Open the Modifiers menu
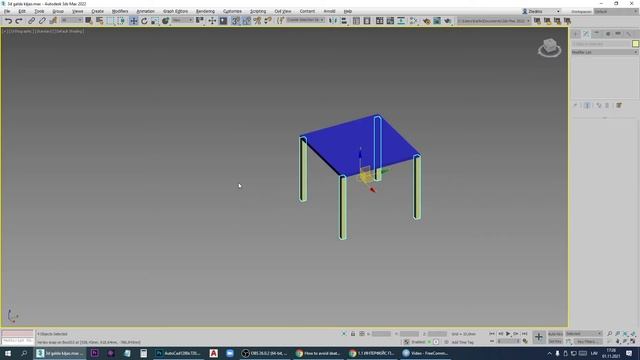 [x=120, y=11]
